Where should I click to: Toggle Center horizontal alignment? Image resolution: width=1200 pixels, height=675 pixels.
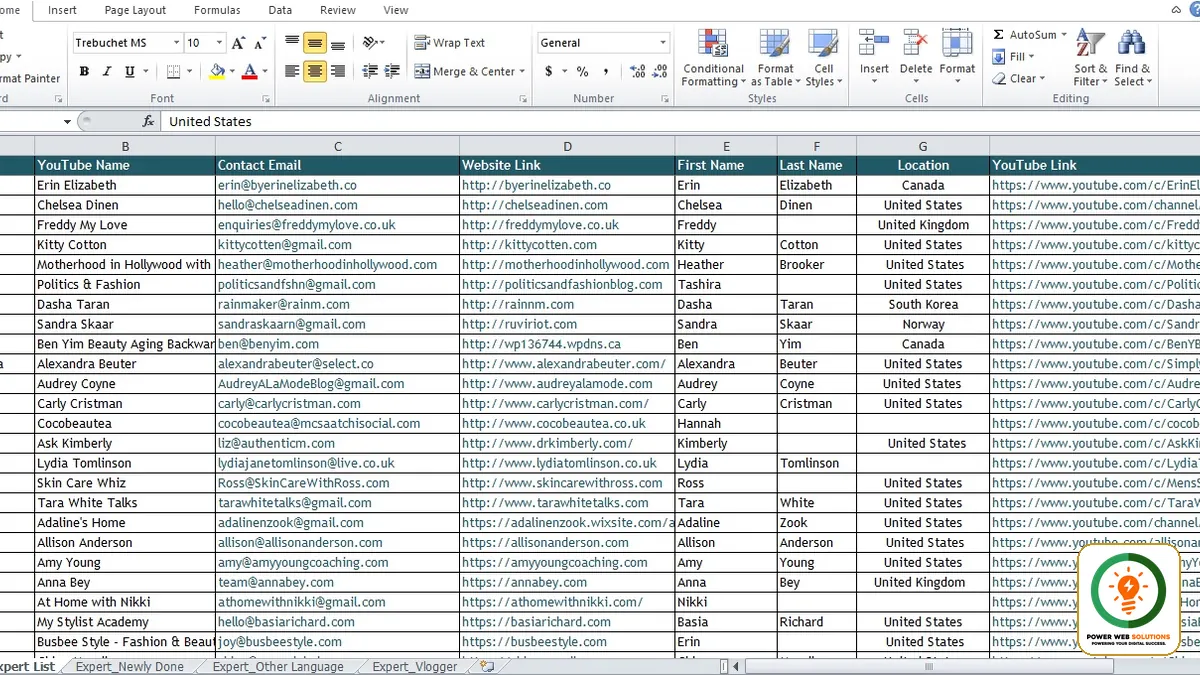[315, 71]
